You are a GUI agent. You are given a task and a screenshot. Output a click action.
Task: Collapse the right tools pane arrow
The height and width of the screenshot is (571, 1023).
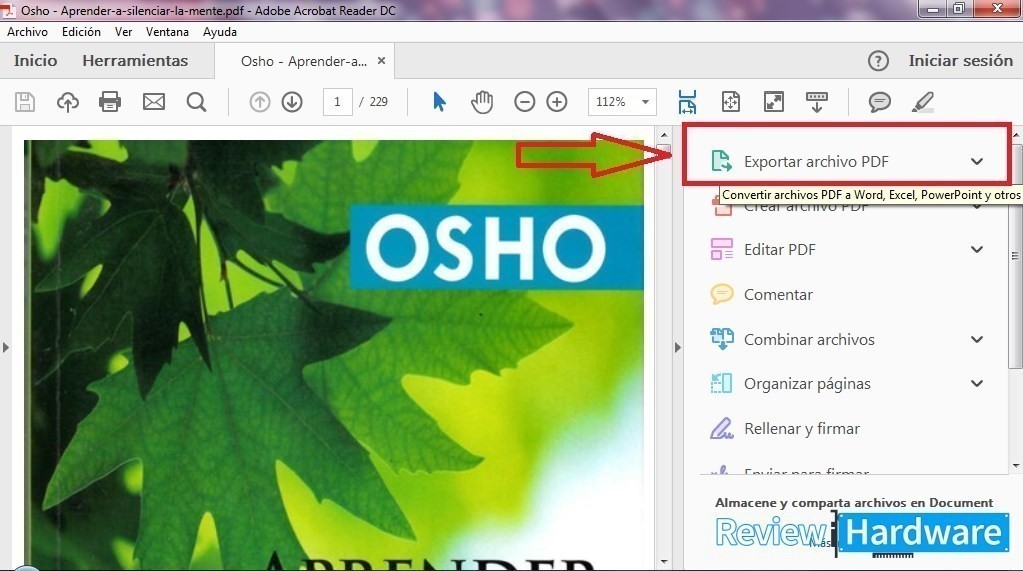677,347
